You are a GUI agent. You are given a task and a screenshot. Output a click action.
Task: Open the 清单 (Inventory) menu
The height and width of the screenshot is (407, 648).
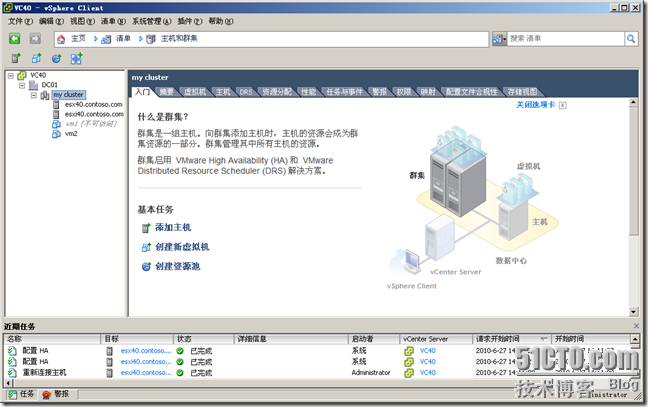113,21
